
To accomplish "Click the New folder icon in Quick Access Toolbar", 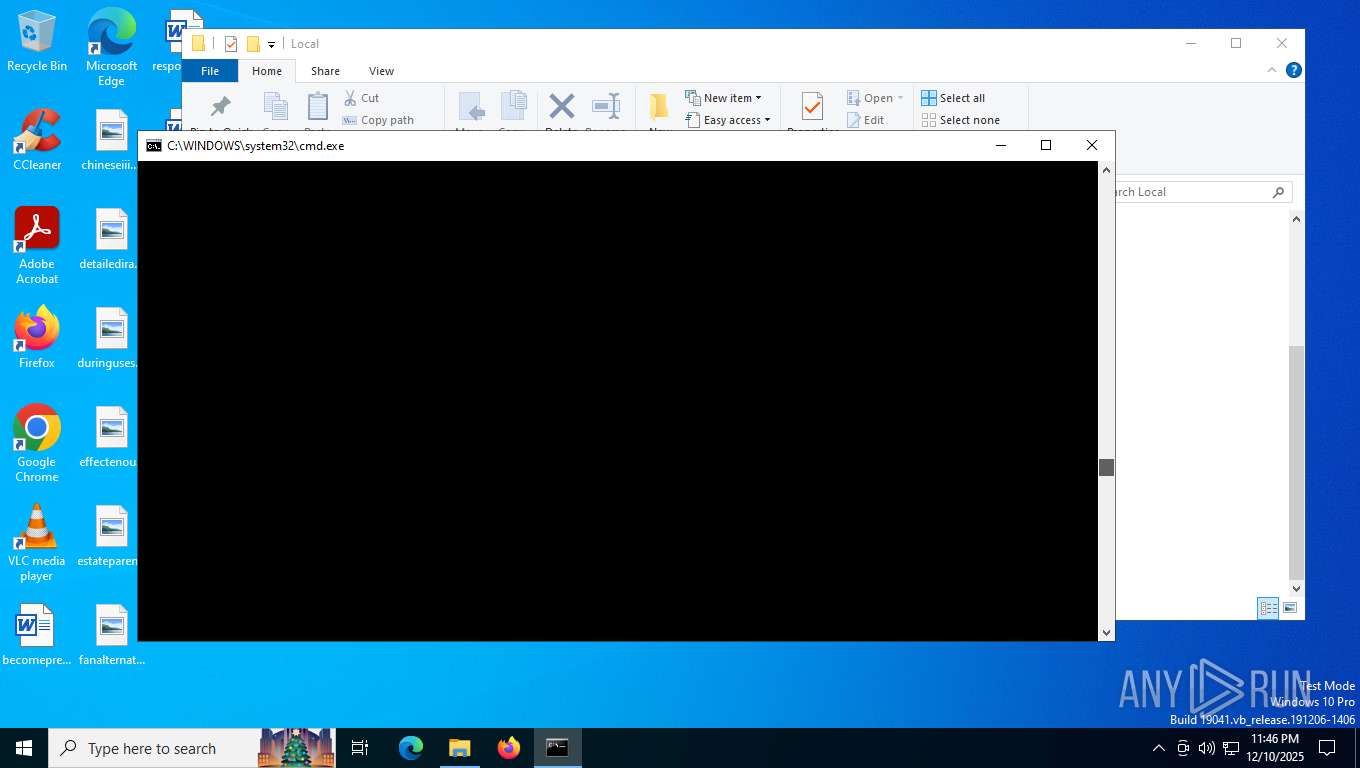I will [x=253, y=44].
